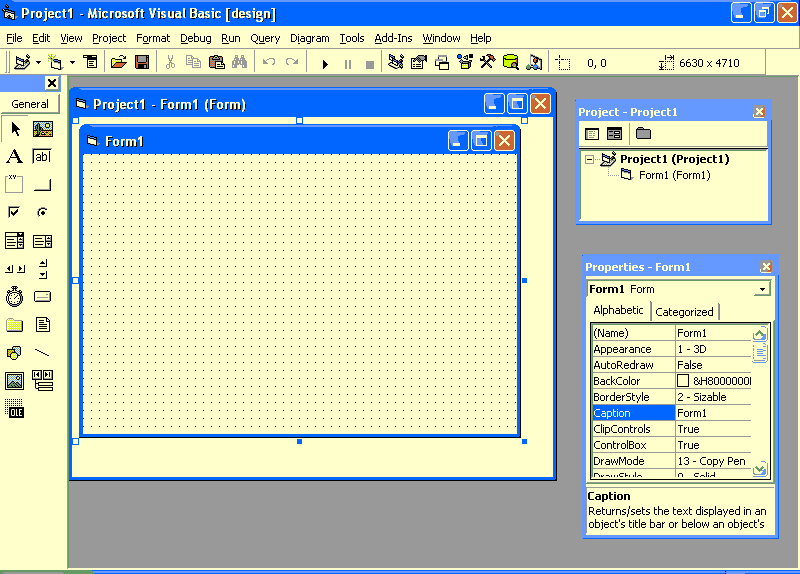The height and width of the screenshot is (574, 800).
Task: Open the File menu
Action: click(x=14, y=38)
